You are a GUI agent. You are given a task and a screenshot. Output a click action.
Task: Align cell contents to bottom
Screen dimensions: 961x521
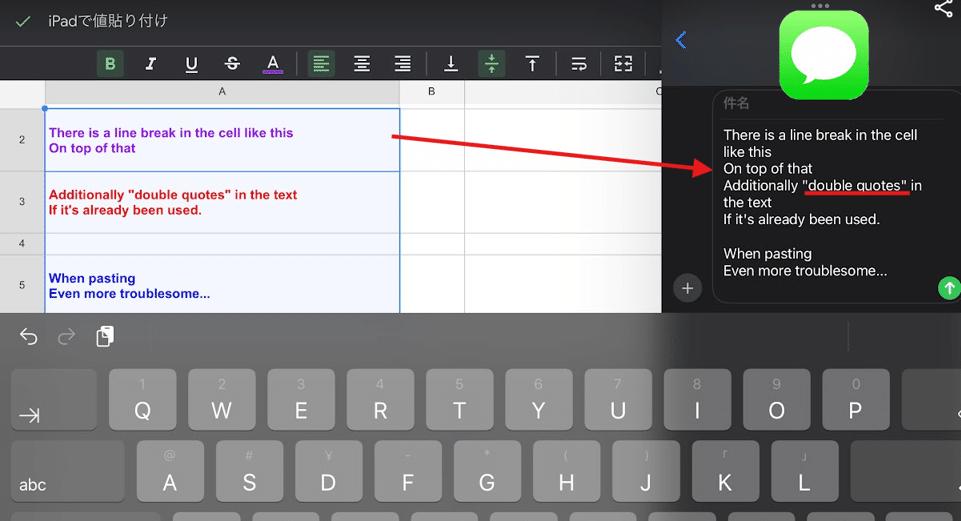451,64
